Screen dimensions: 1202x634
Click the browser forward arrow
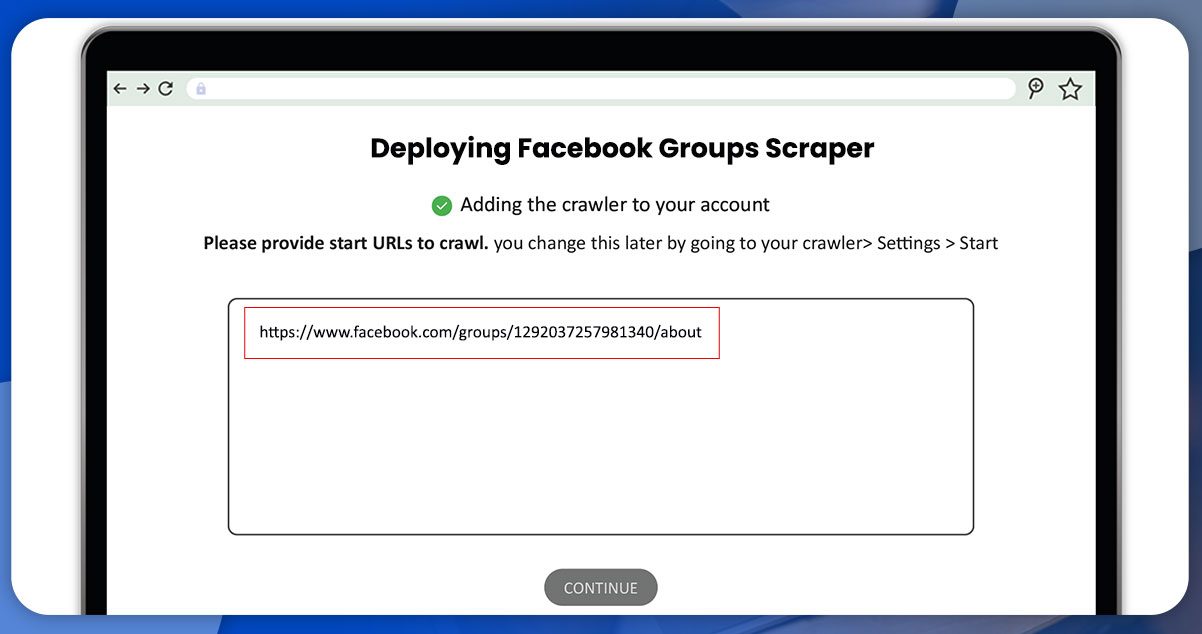click(143, 88)
